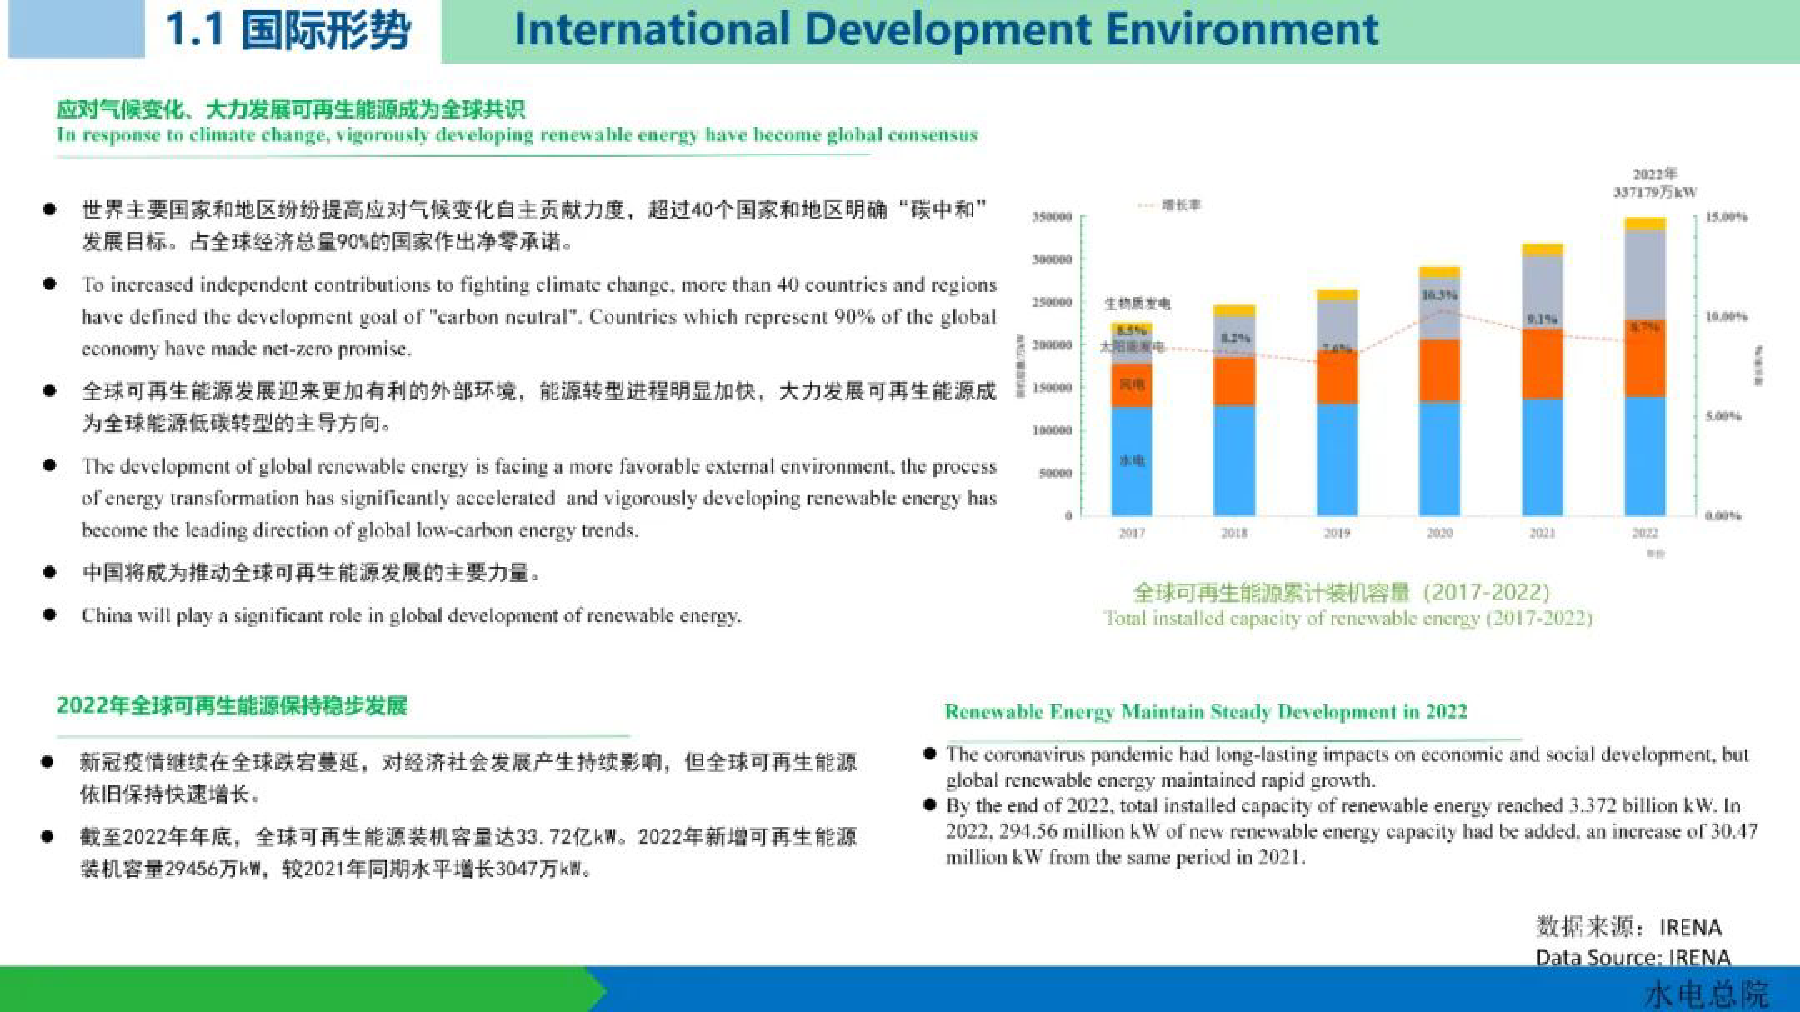Select the '1.1 国际形势' section heading
The image size is (1800, 1012).
coord(288,29)
